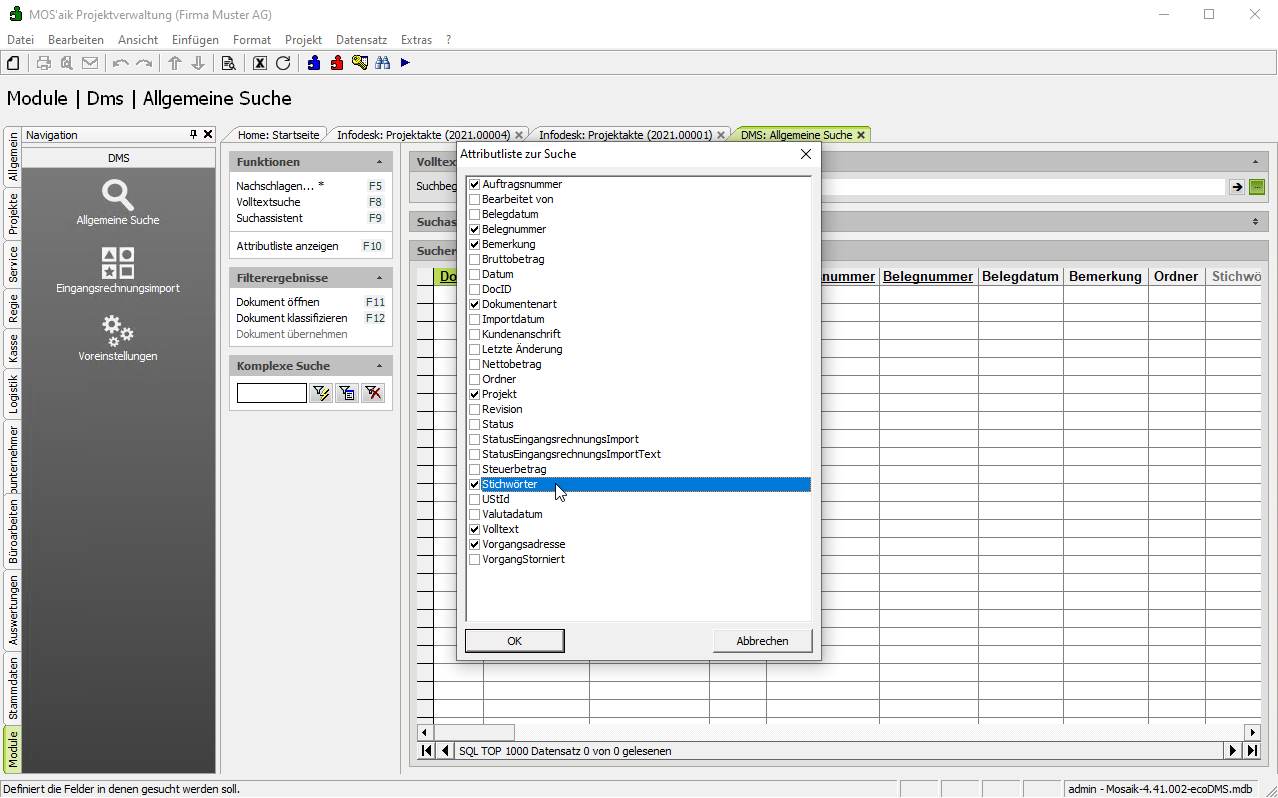Collapse the Funktionen panel
The image size is (1278, 798).
(x=379, y=162)
